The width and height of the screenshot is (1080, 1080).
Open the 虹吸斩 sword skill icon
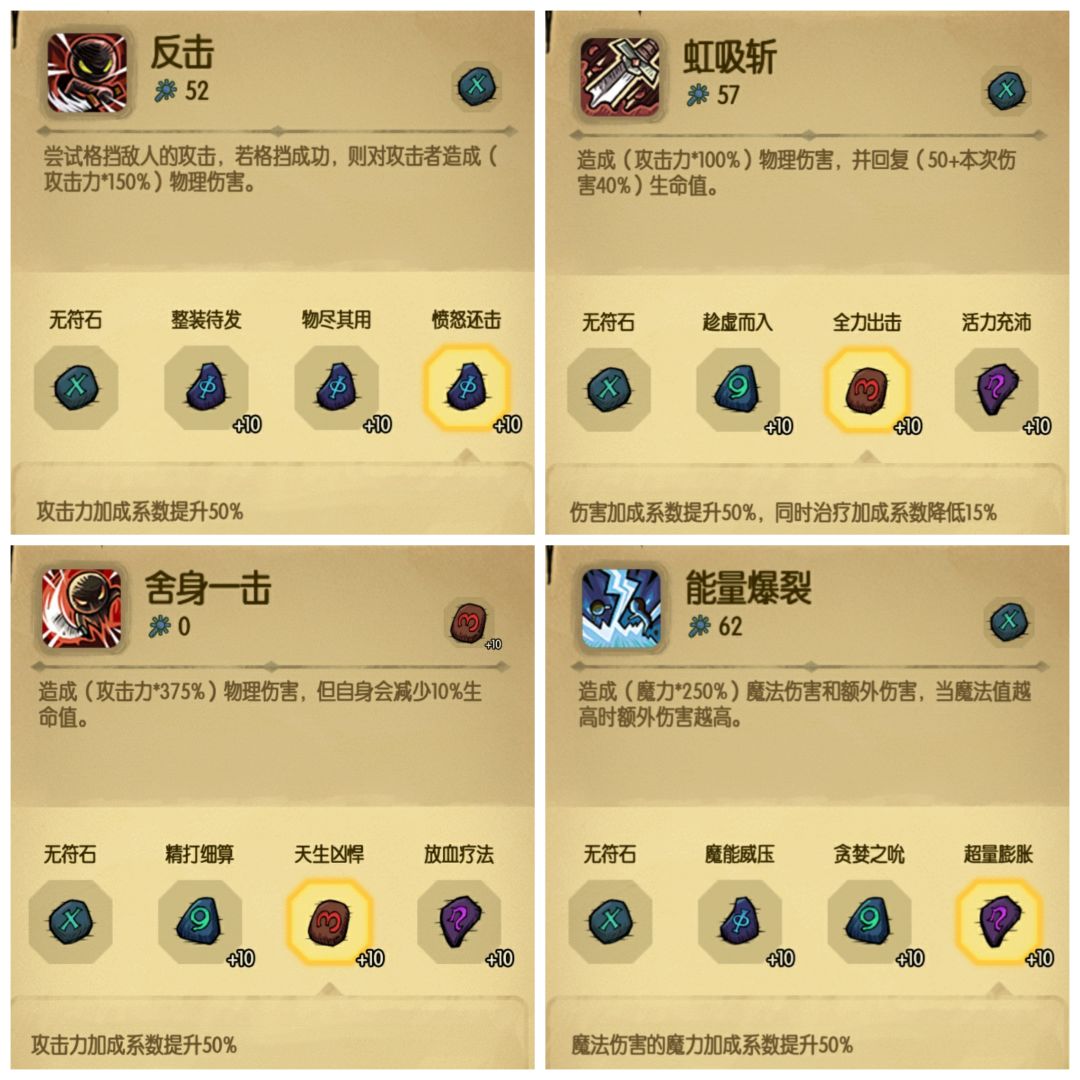(x=620, y=76)
